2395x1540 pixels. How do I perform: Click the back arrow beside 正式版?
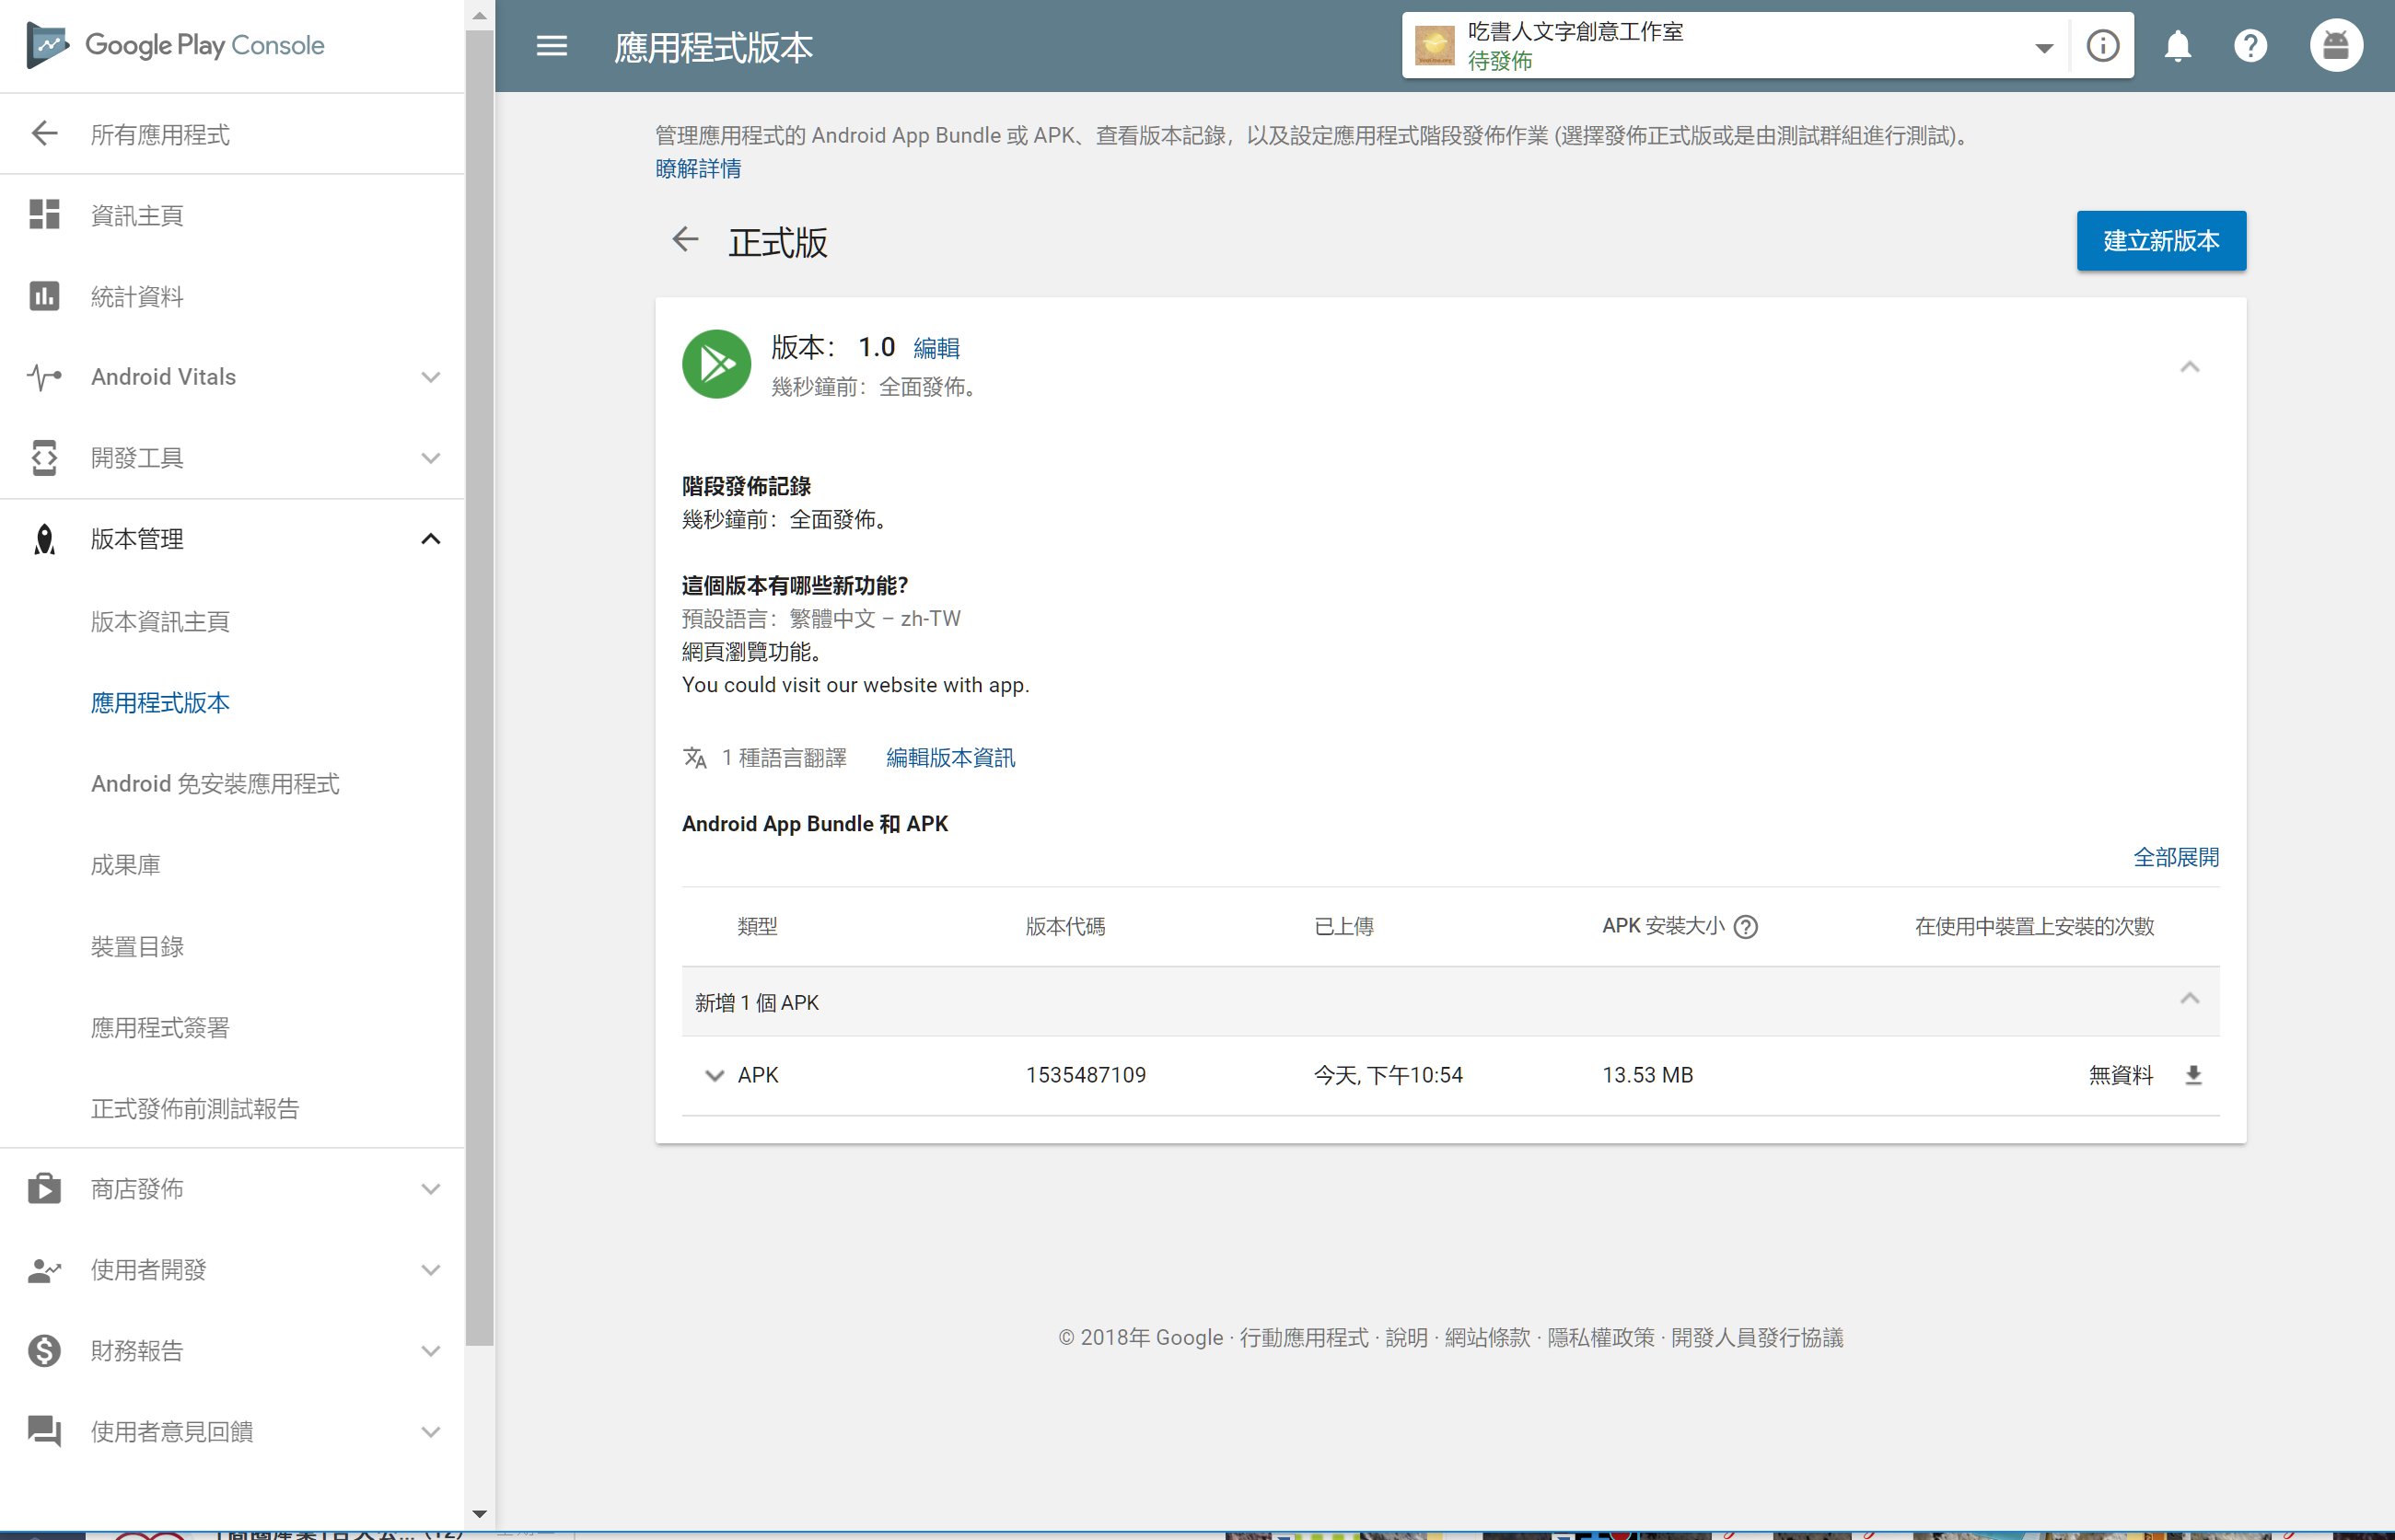(x=685, y=240)
